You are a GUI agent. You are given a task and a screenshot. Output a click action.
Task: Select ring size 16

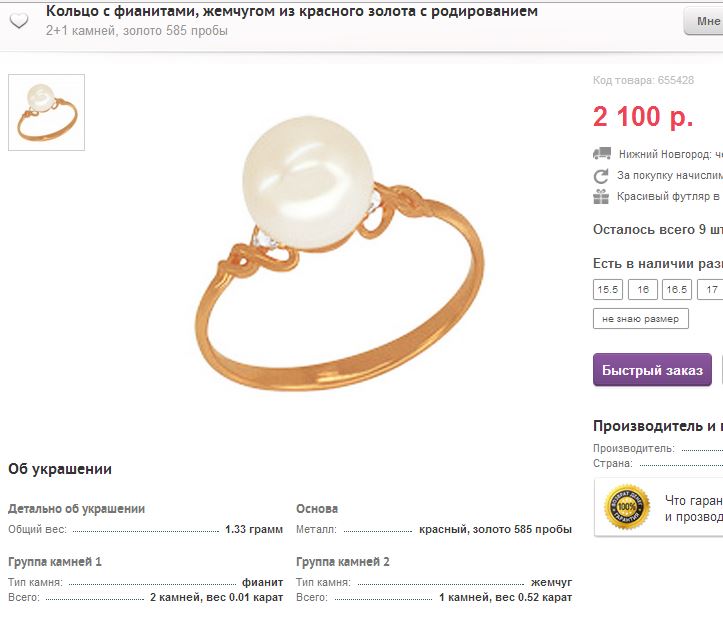tap(643, 290)
